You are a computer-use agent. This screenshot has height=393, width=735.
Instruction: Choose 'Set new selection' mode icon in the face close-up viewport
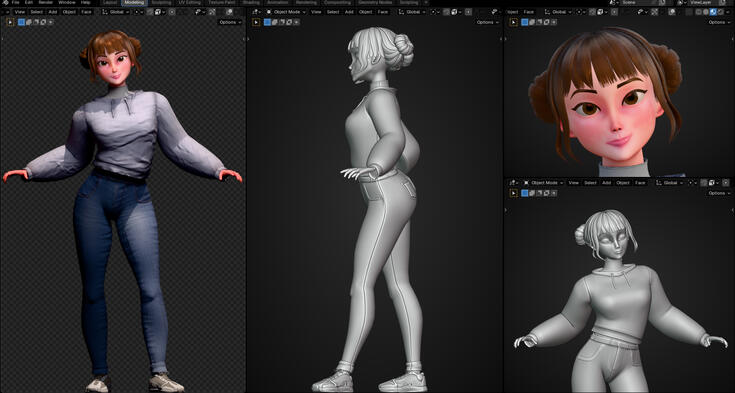[525, 22]
